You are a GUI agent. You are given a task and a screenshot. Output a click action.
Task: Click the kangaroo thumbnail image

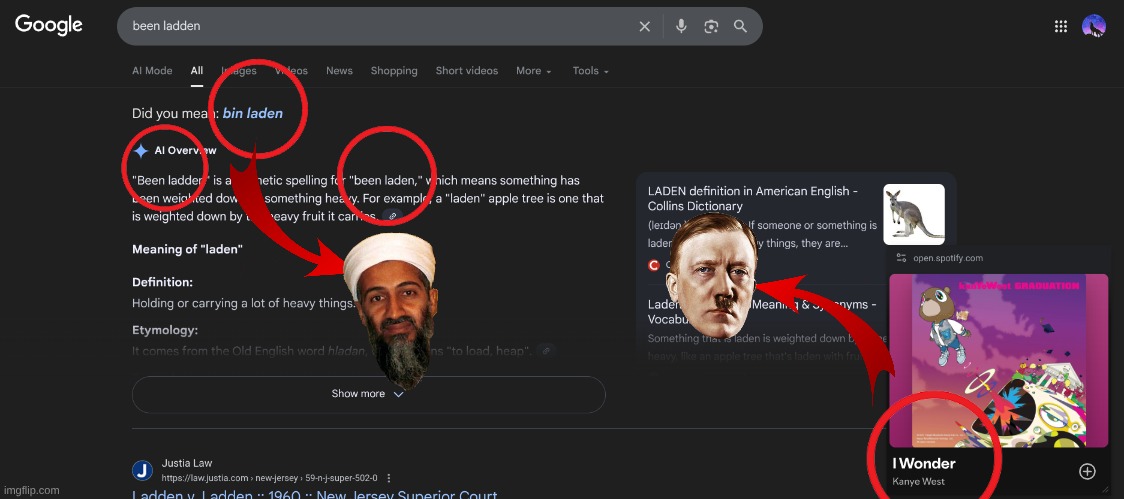point(913,214)
